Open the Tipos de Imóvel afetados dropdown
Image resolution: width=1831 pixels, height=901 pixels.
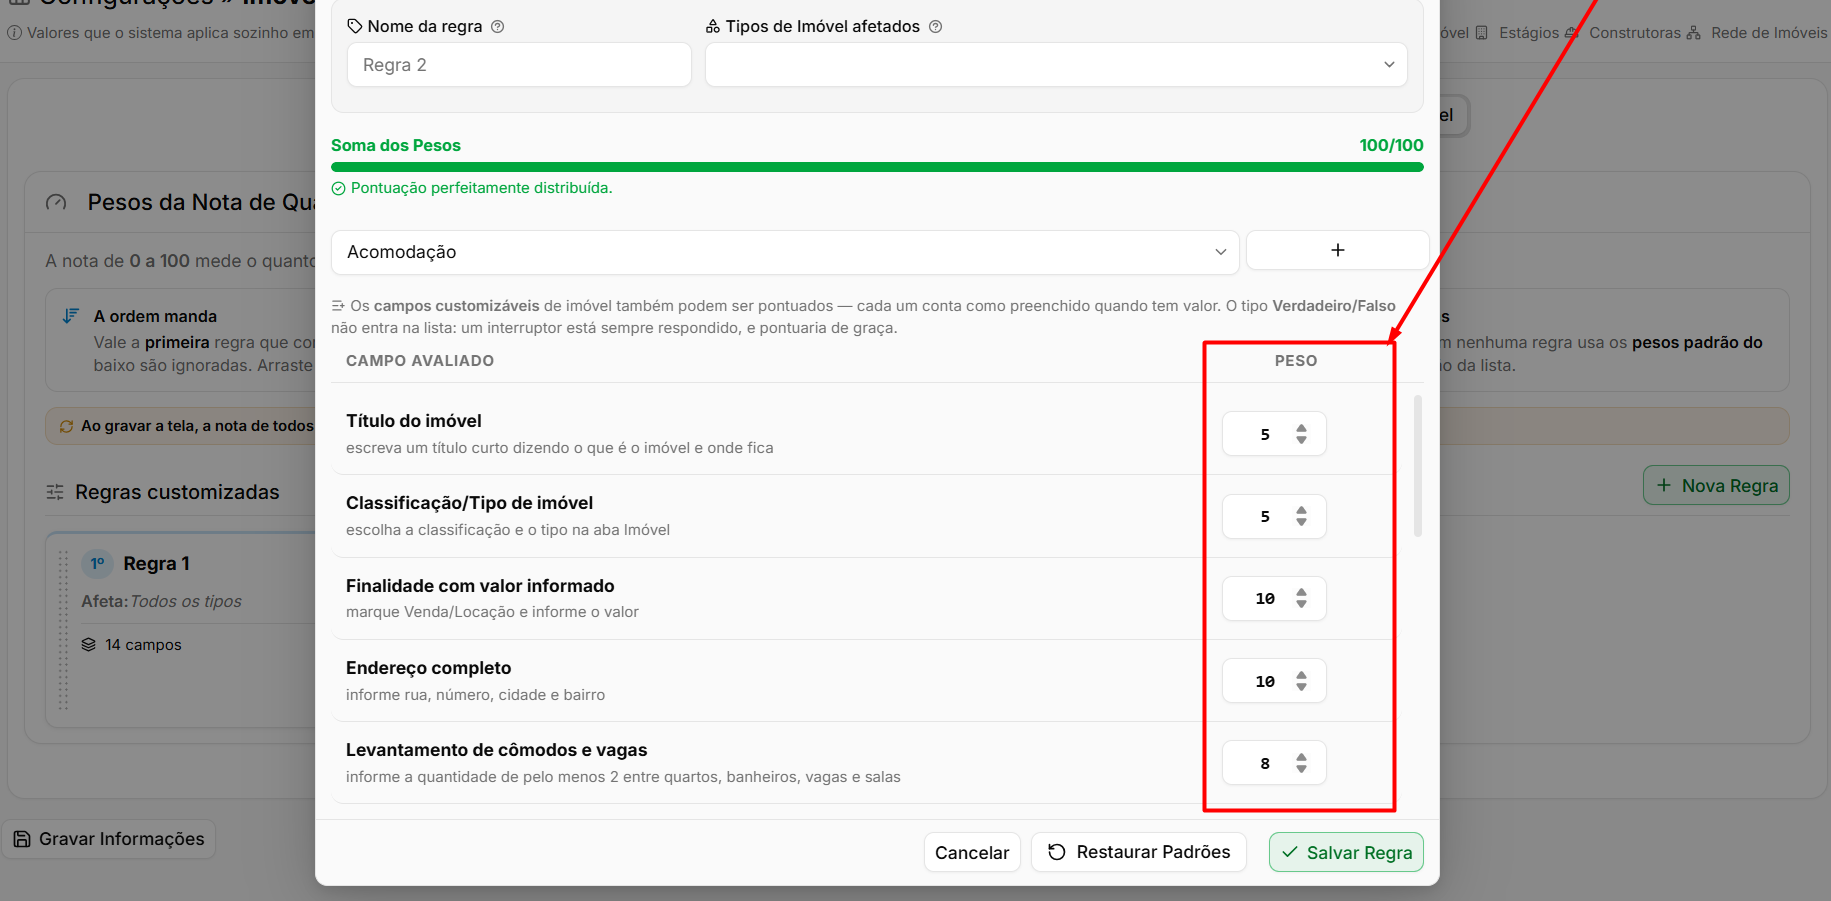tap(1056, 64)
